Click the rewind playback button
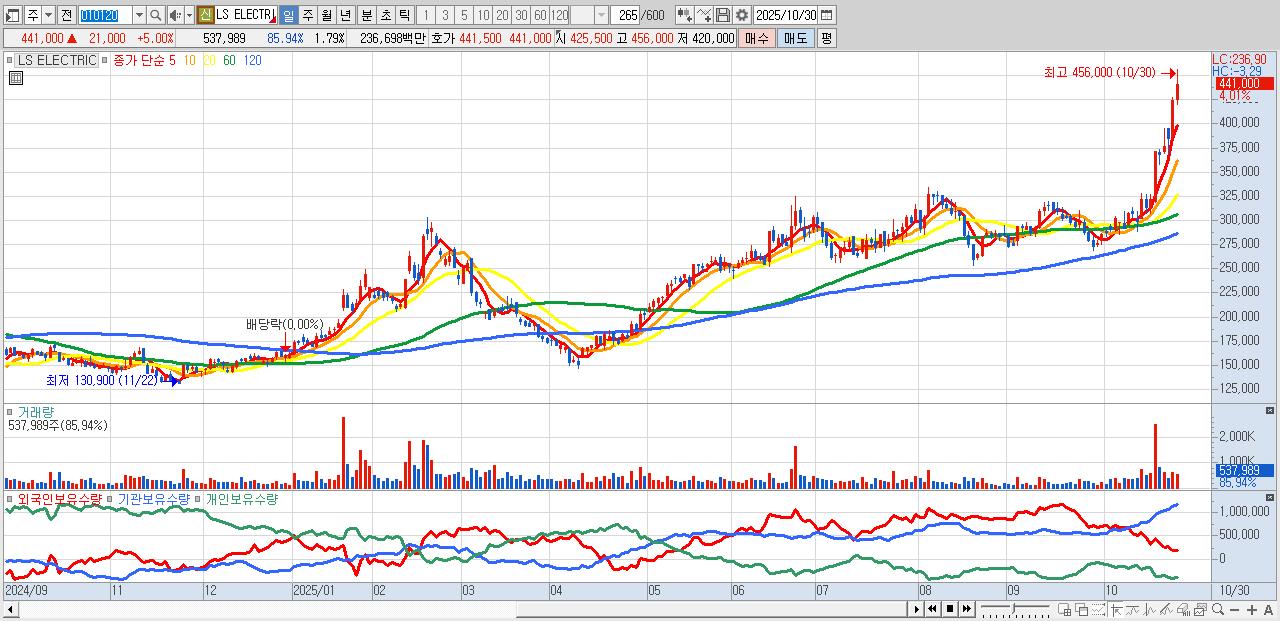The image size is (1280, 621). coord(932,609)
